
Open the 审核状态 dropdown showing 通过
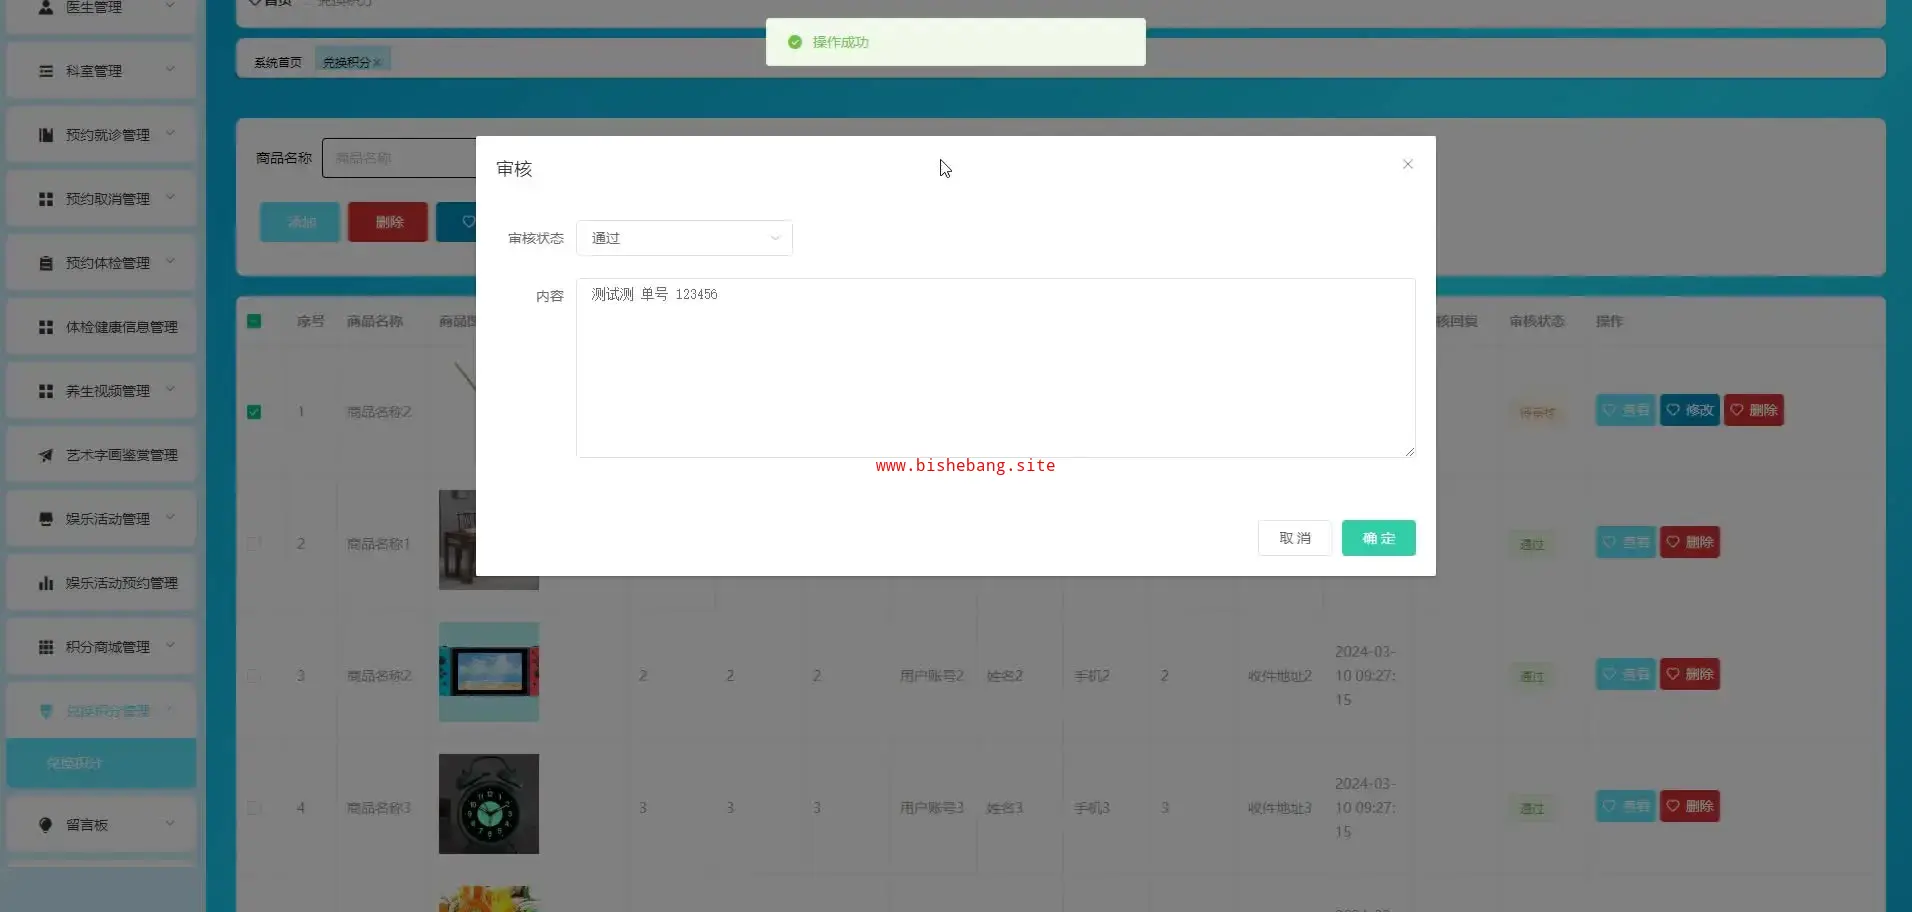pyautogui.click(x=684, y=238)
